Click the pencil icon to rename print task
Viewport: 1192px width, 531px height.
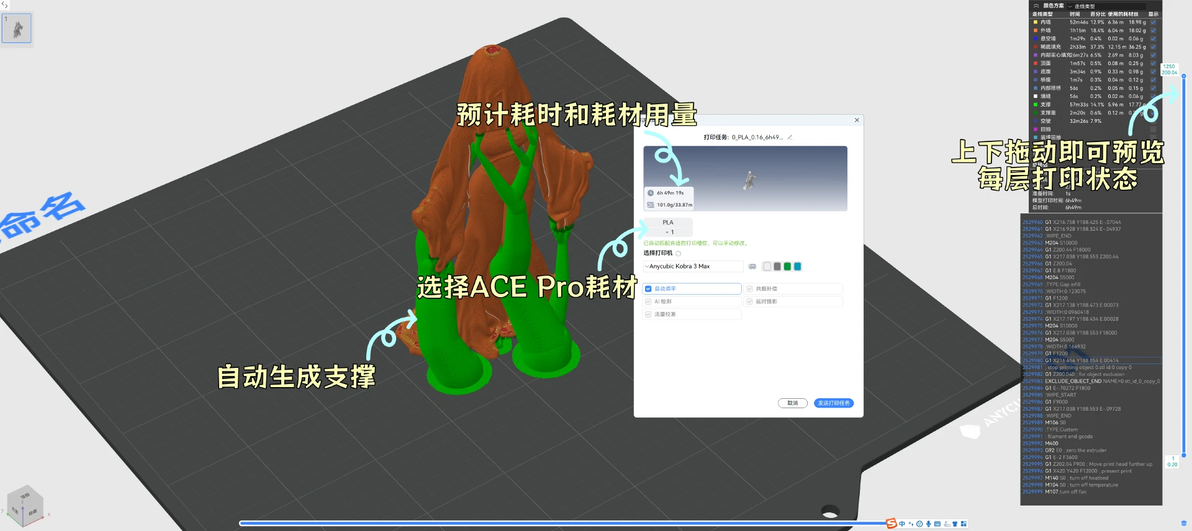tap(790, 138)
